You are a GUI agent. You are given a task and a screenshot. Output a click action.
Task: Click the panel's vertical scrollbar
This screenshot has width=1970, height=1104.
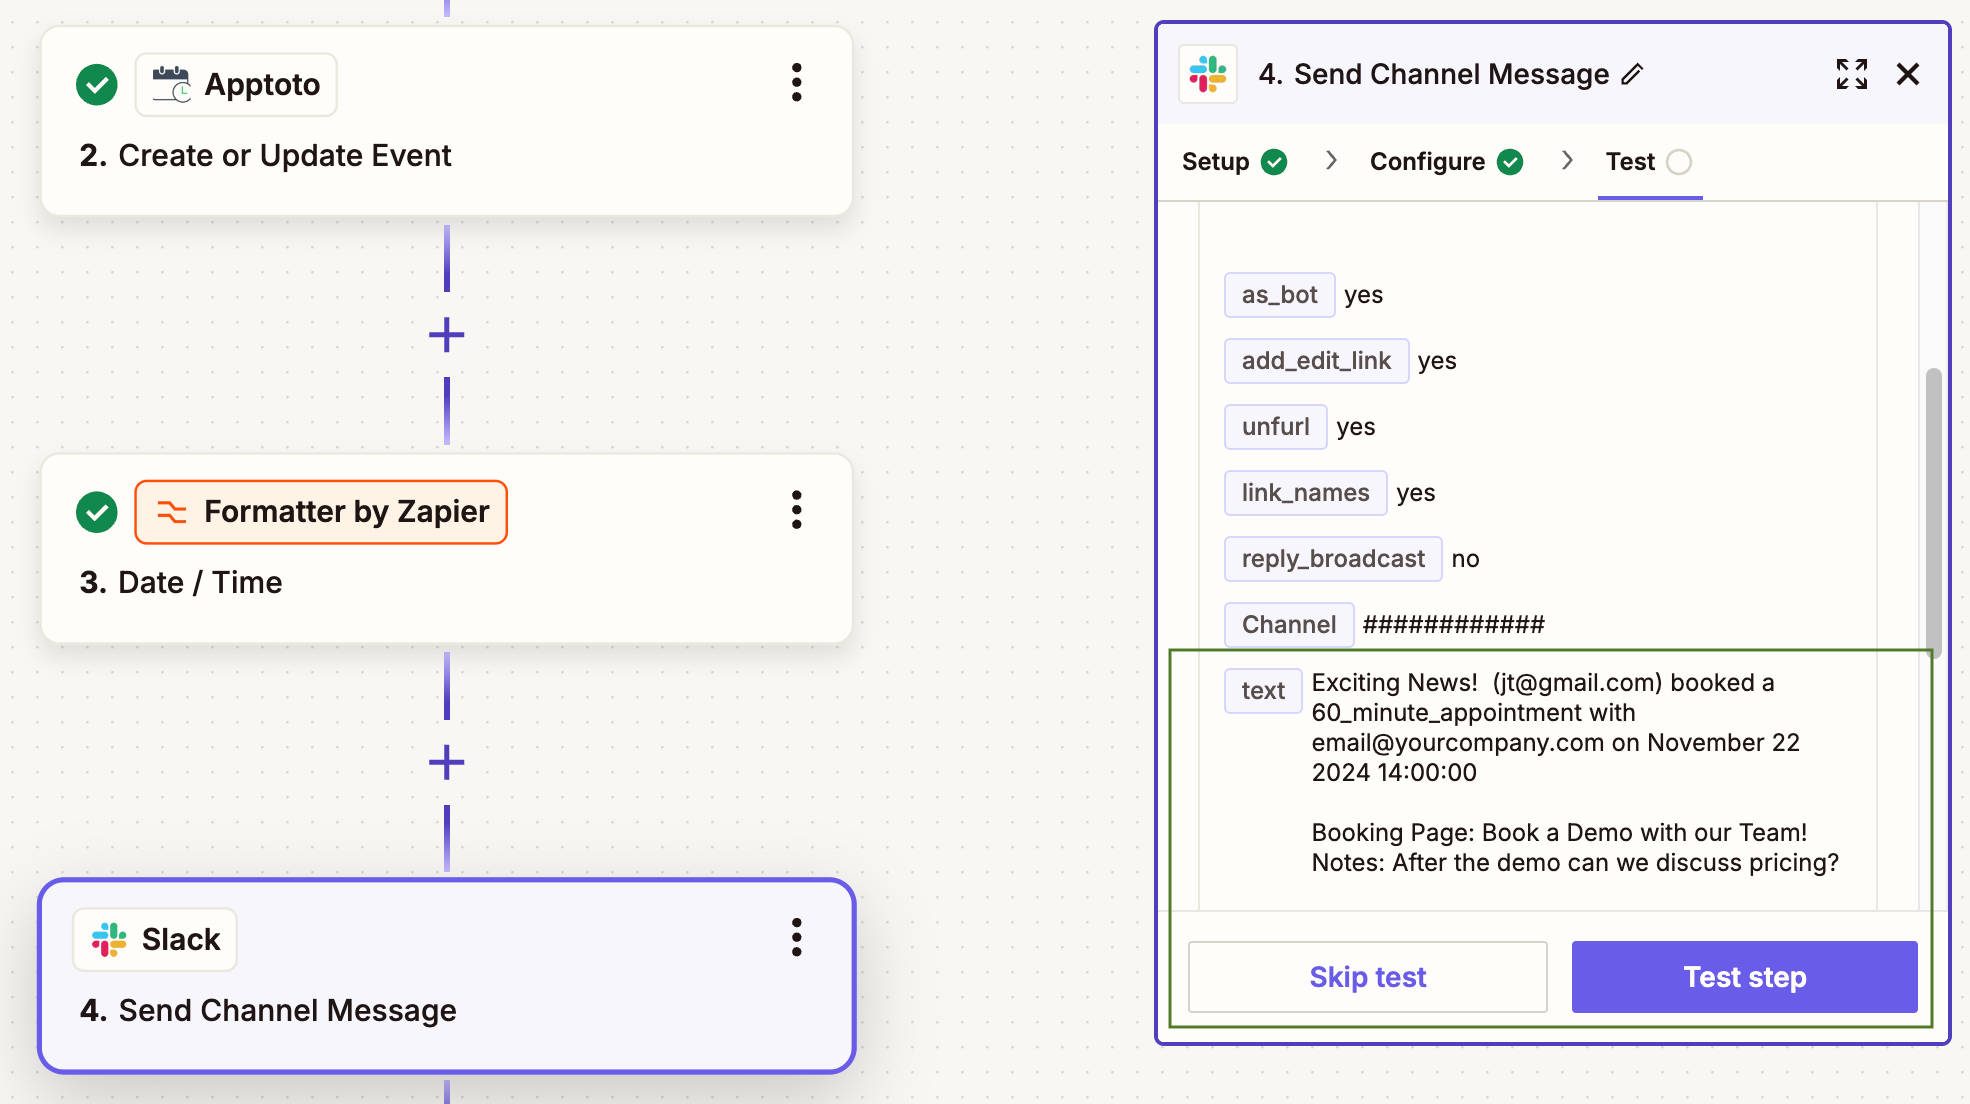coord(1933,512)
